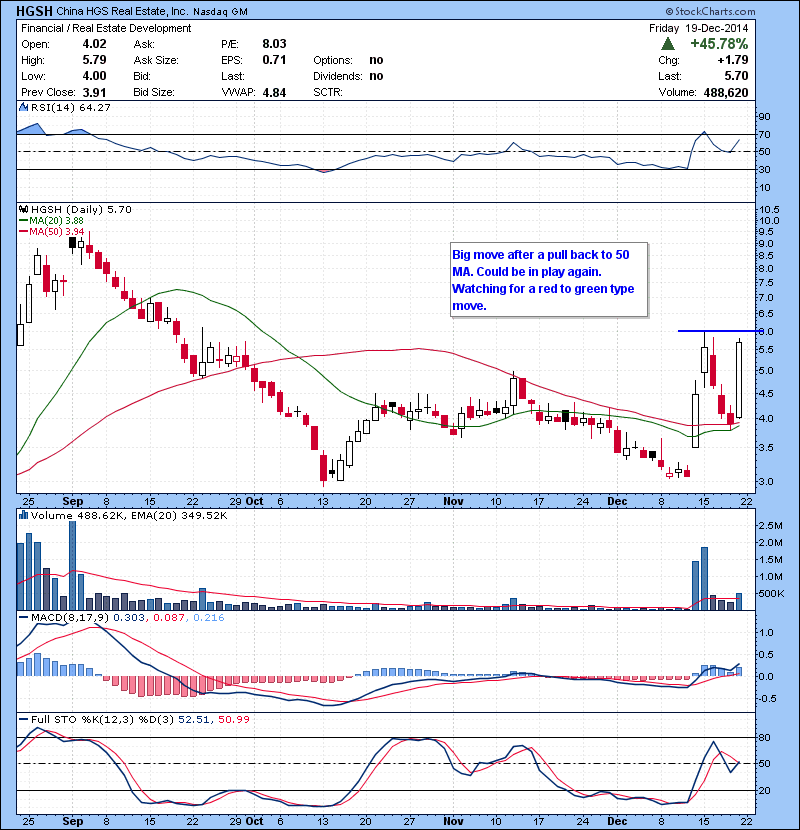Image resolution: width=800 pixels, height=830 pixels.
Task: Click the Volume value 488,620
Action: [x=726, y=93]
